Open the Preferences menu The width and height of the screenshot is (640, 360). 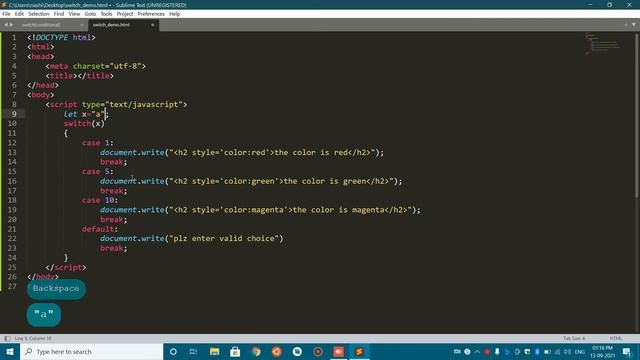click(151, 14)
